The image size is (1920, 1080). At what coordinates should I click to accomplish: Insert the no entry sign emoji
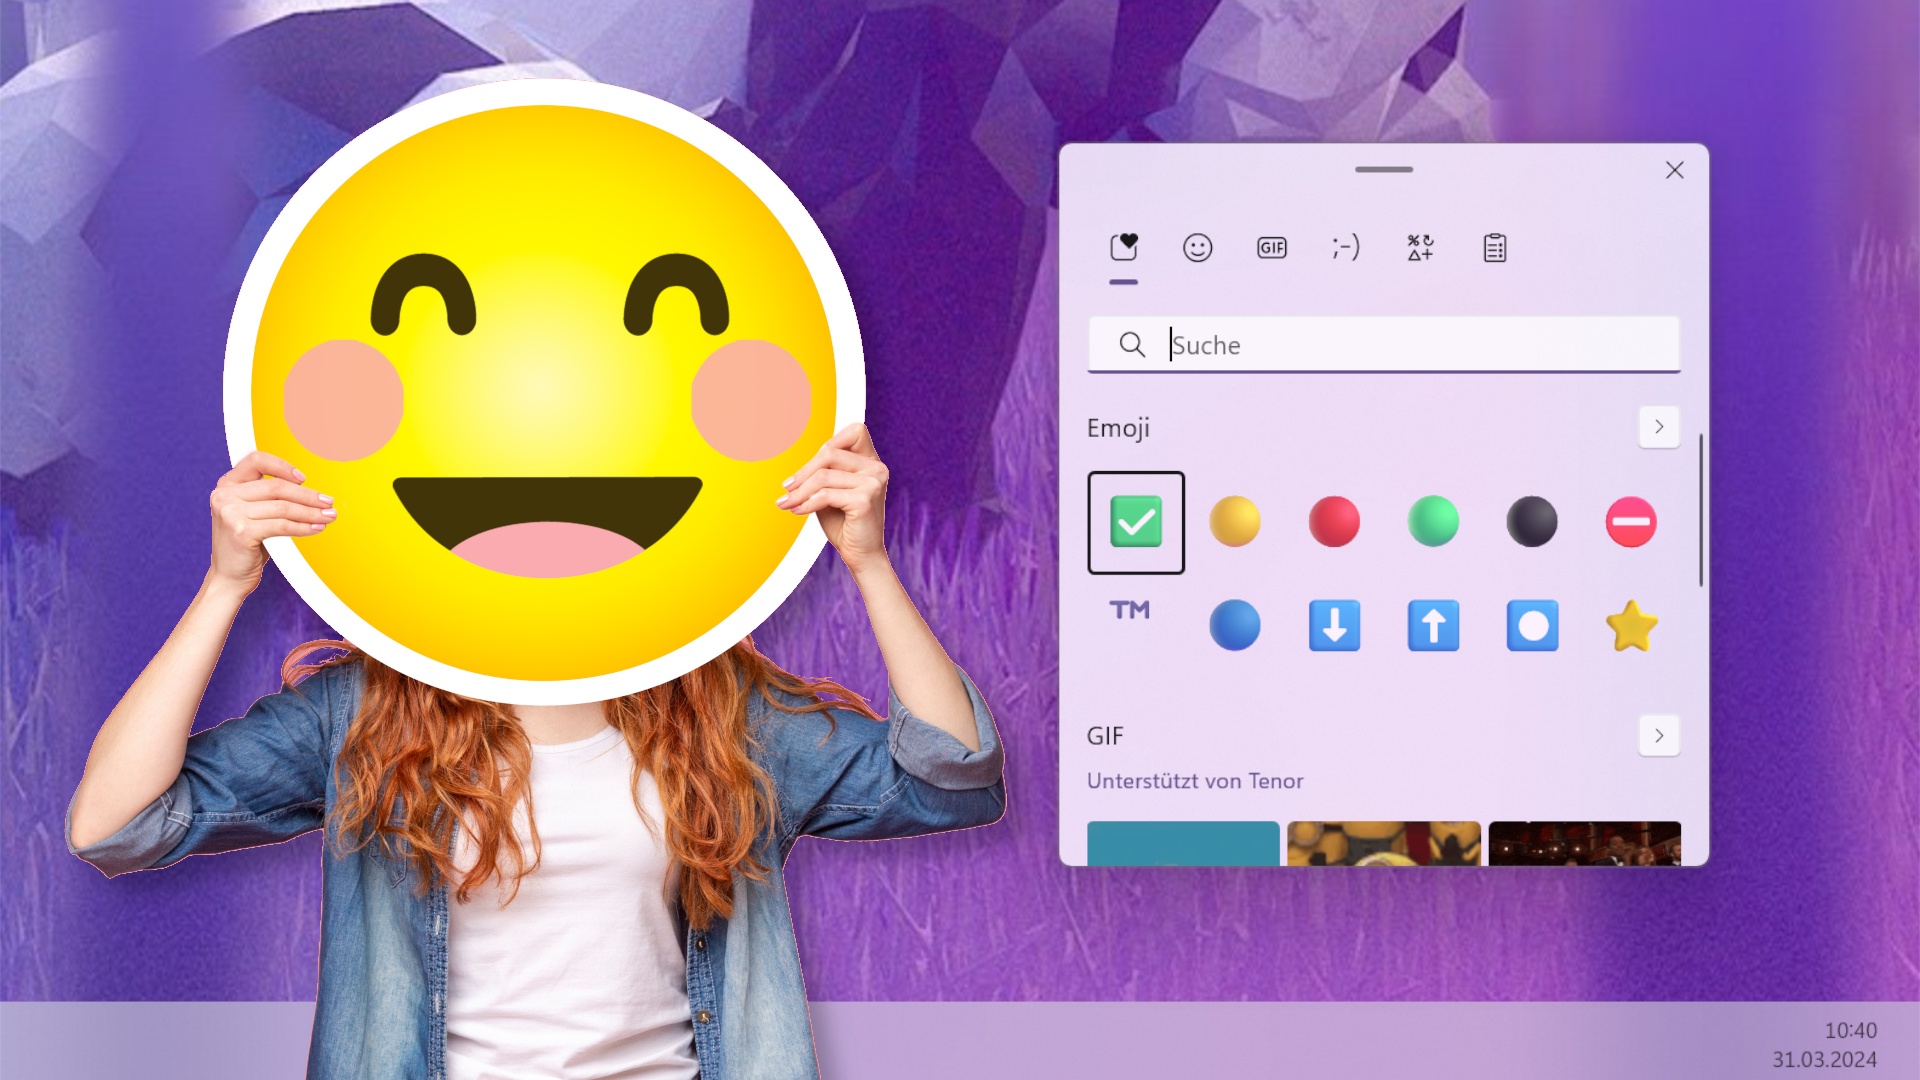tap(1631, 522)
